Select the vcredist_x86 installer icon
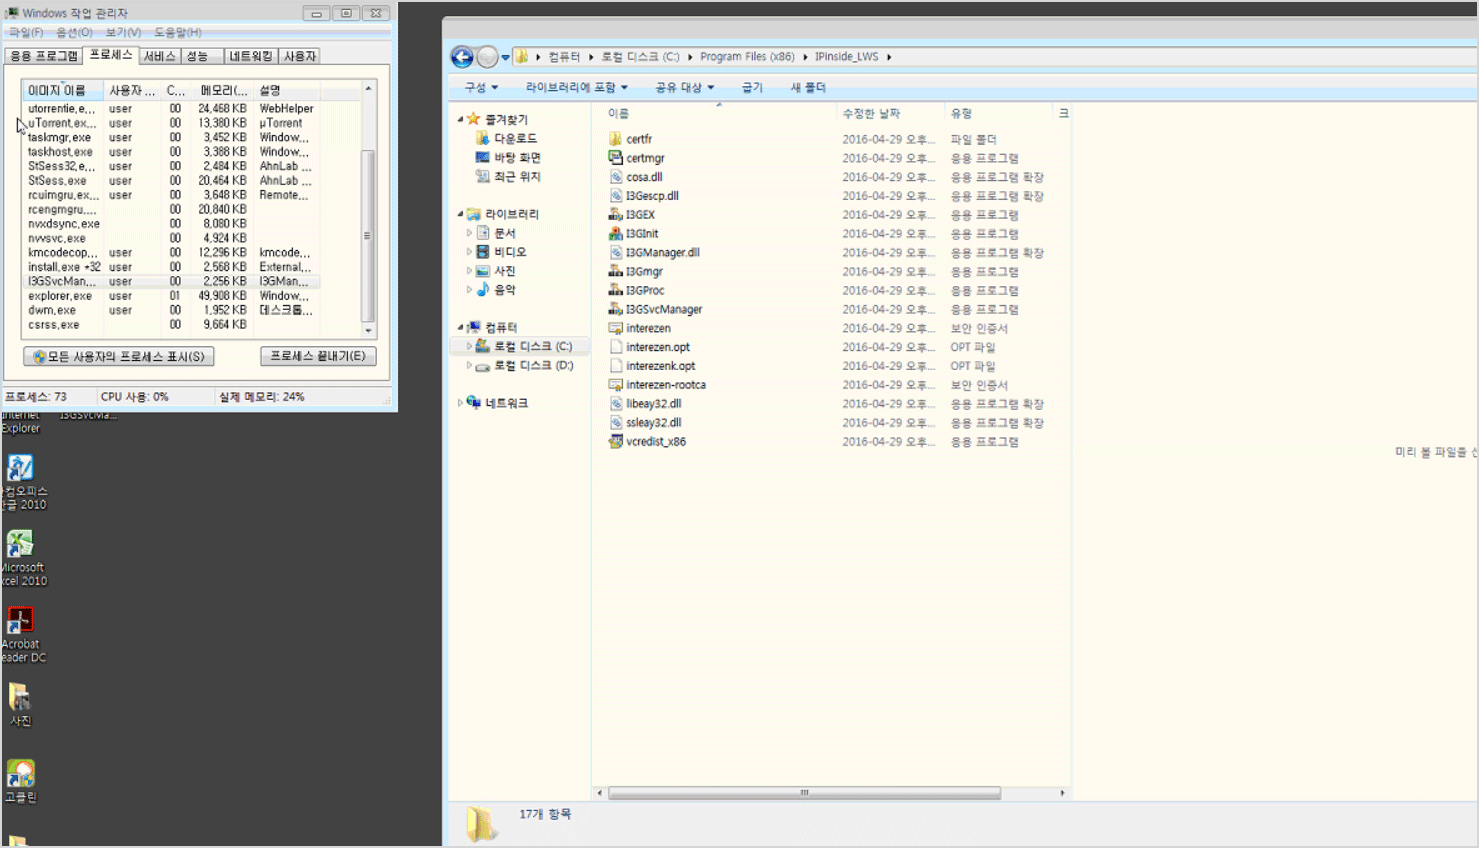Image resolution: width=1479 pixels, height=848 pixels. click(615, 441)
